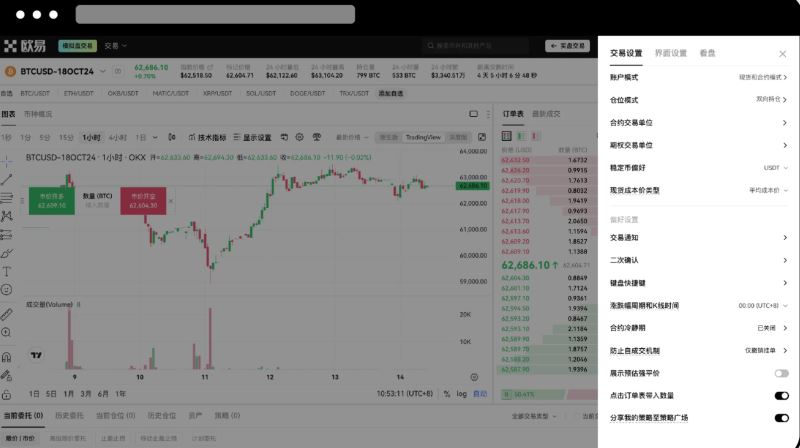Select the ruler measure tool
This screenshot has width=800, height=448.
(7, 314)
